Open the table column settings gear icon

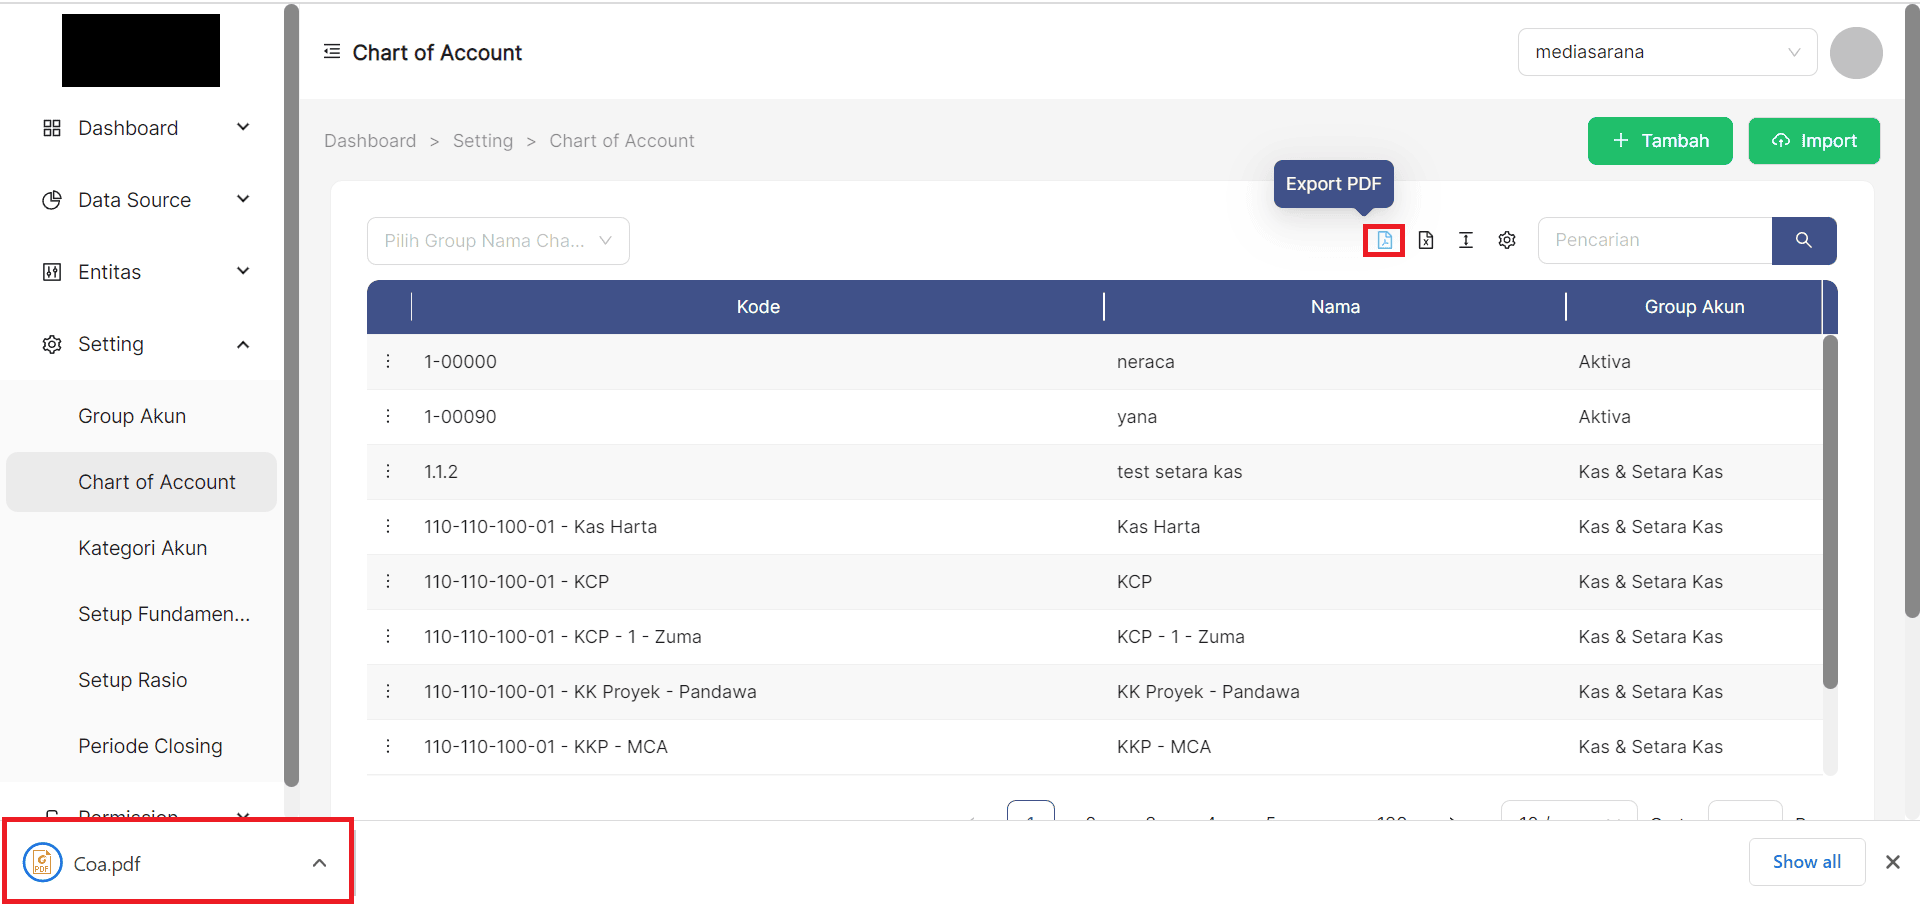pyautogui.click(x=1506, y=240)
